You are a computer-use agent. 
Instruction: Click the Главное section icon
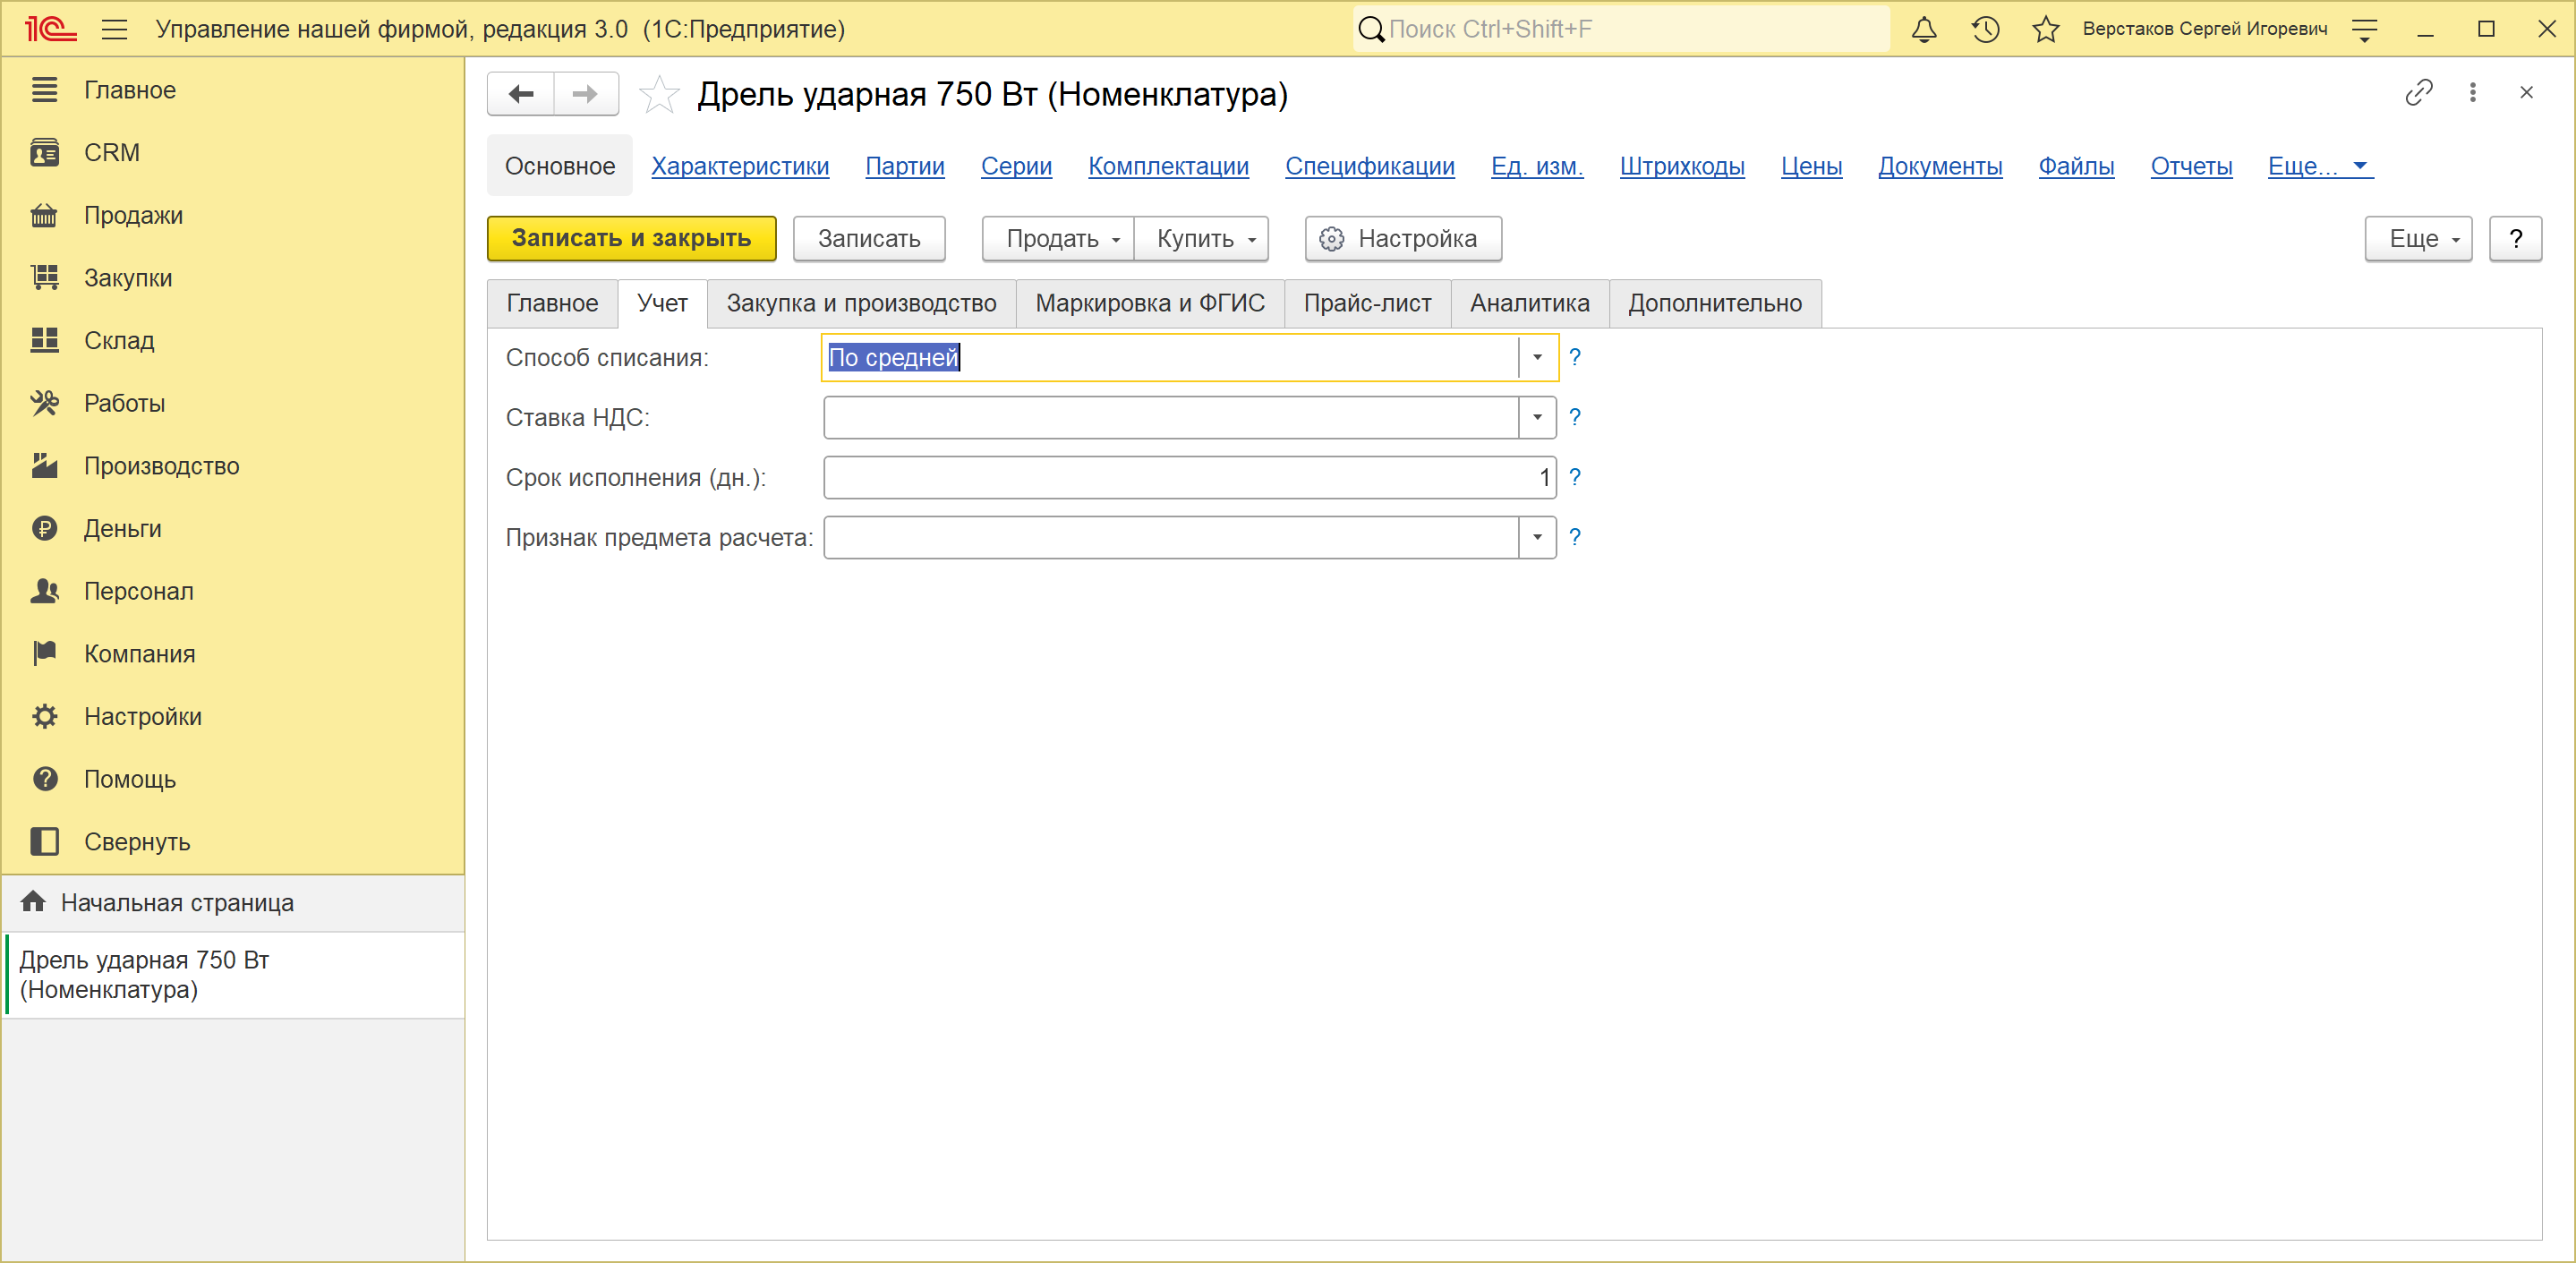pyautogui.click(x=45, y=90)
